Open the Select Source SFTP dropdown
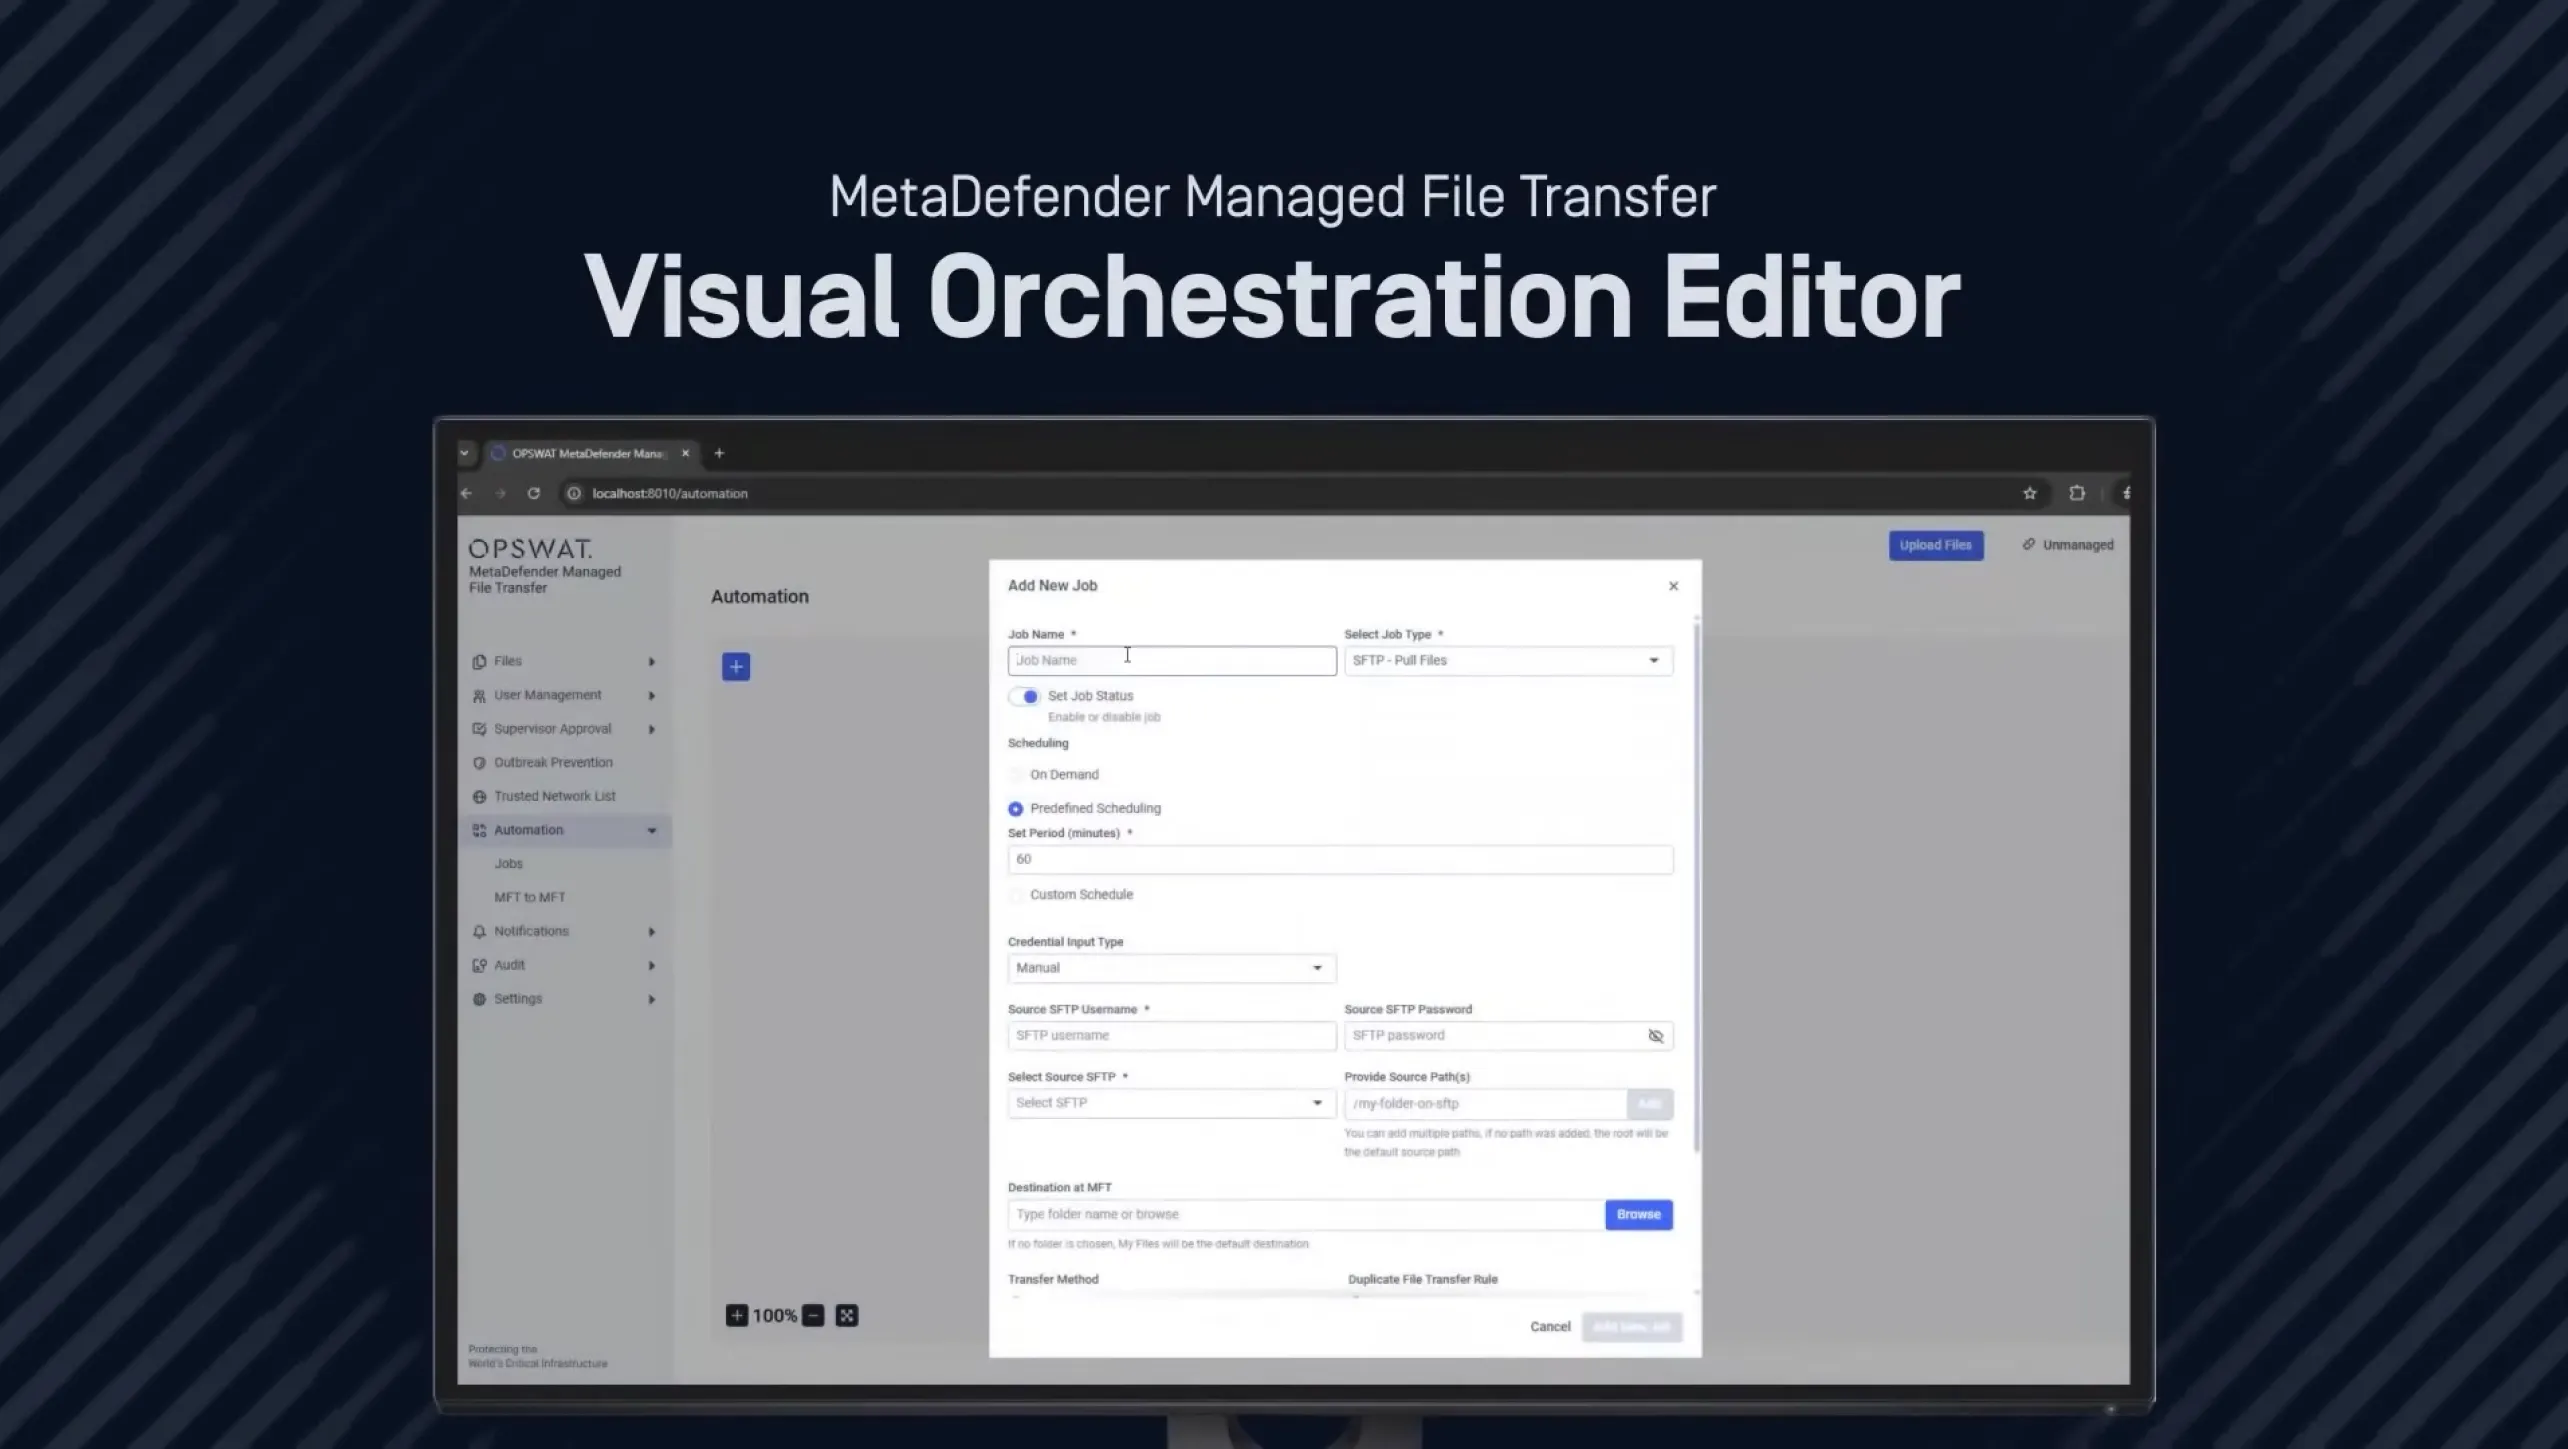 click(1171, 1103)
